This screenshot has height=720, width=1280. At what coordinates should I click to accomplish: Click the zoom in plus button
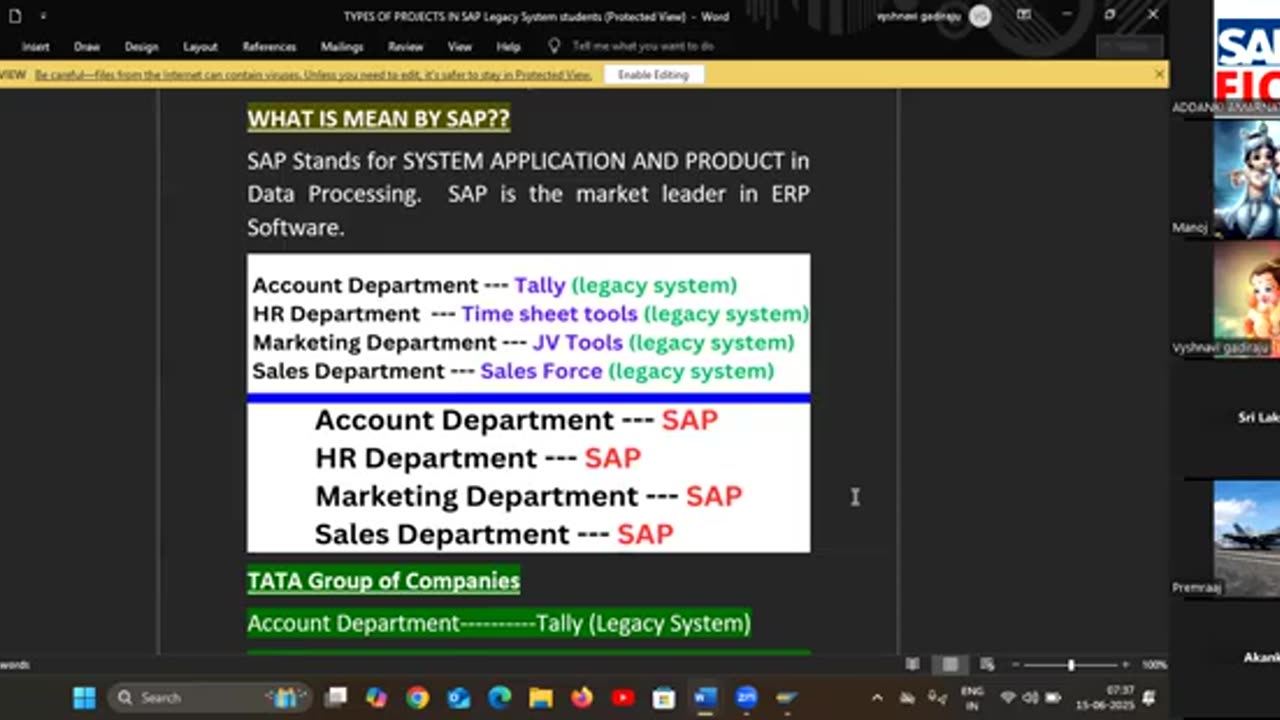pos(1125,665)
